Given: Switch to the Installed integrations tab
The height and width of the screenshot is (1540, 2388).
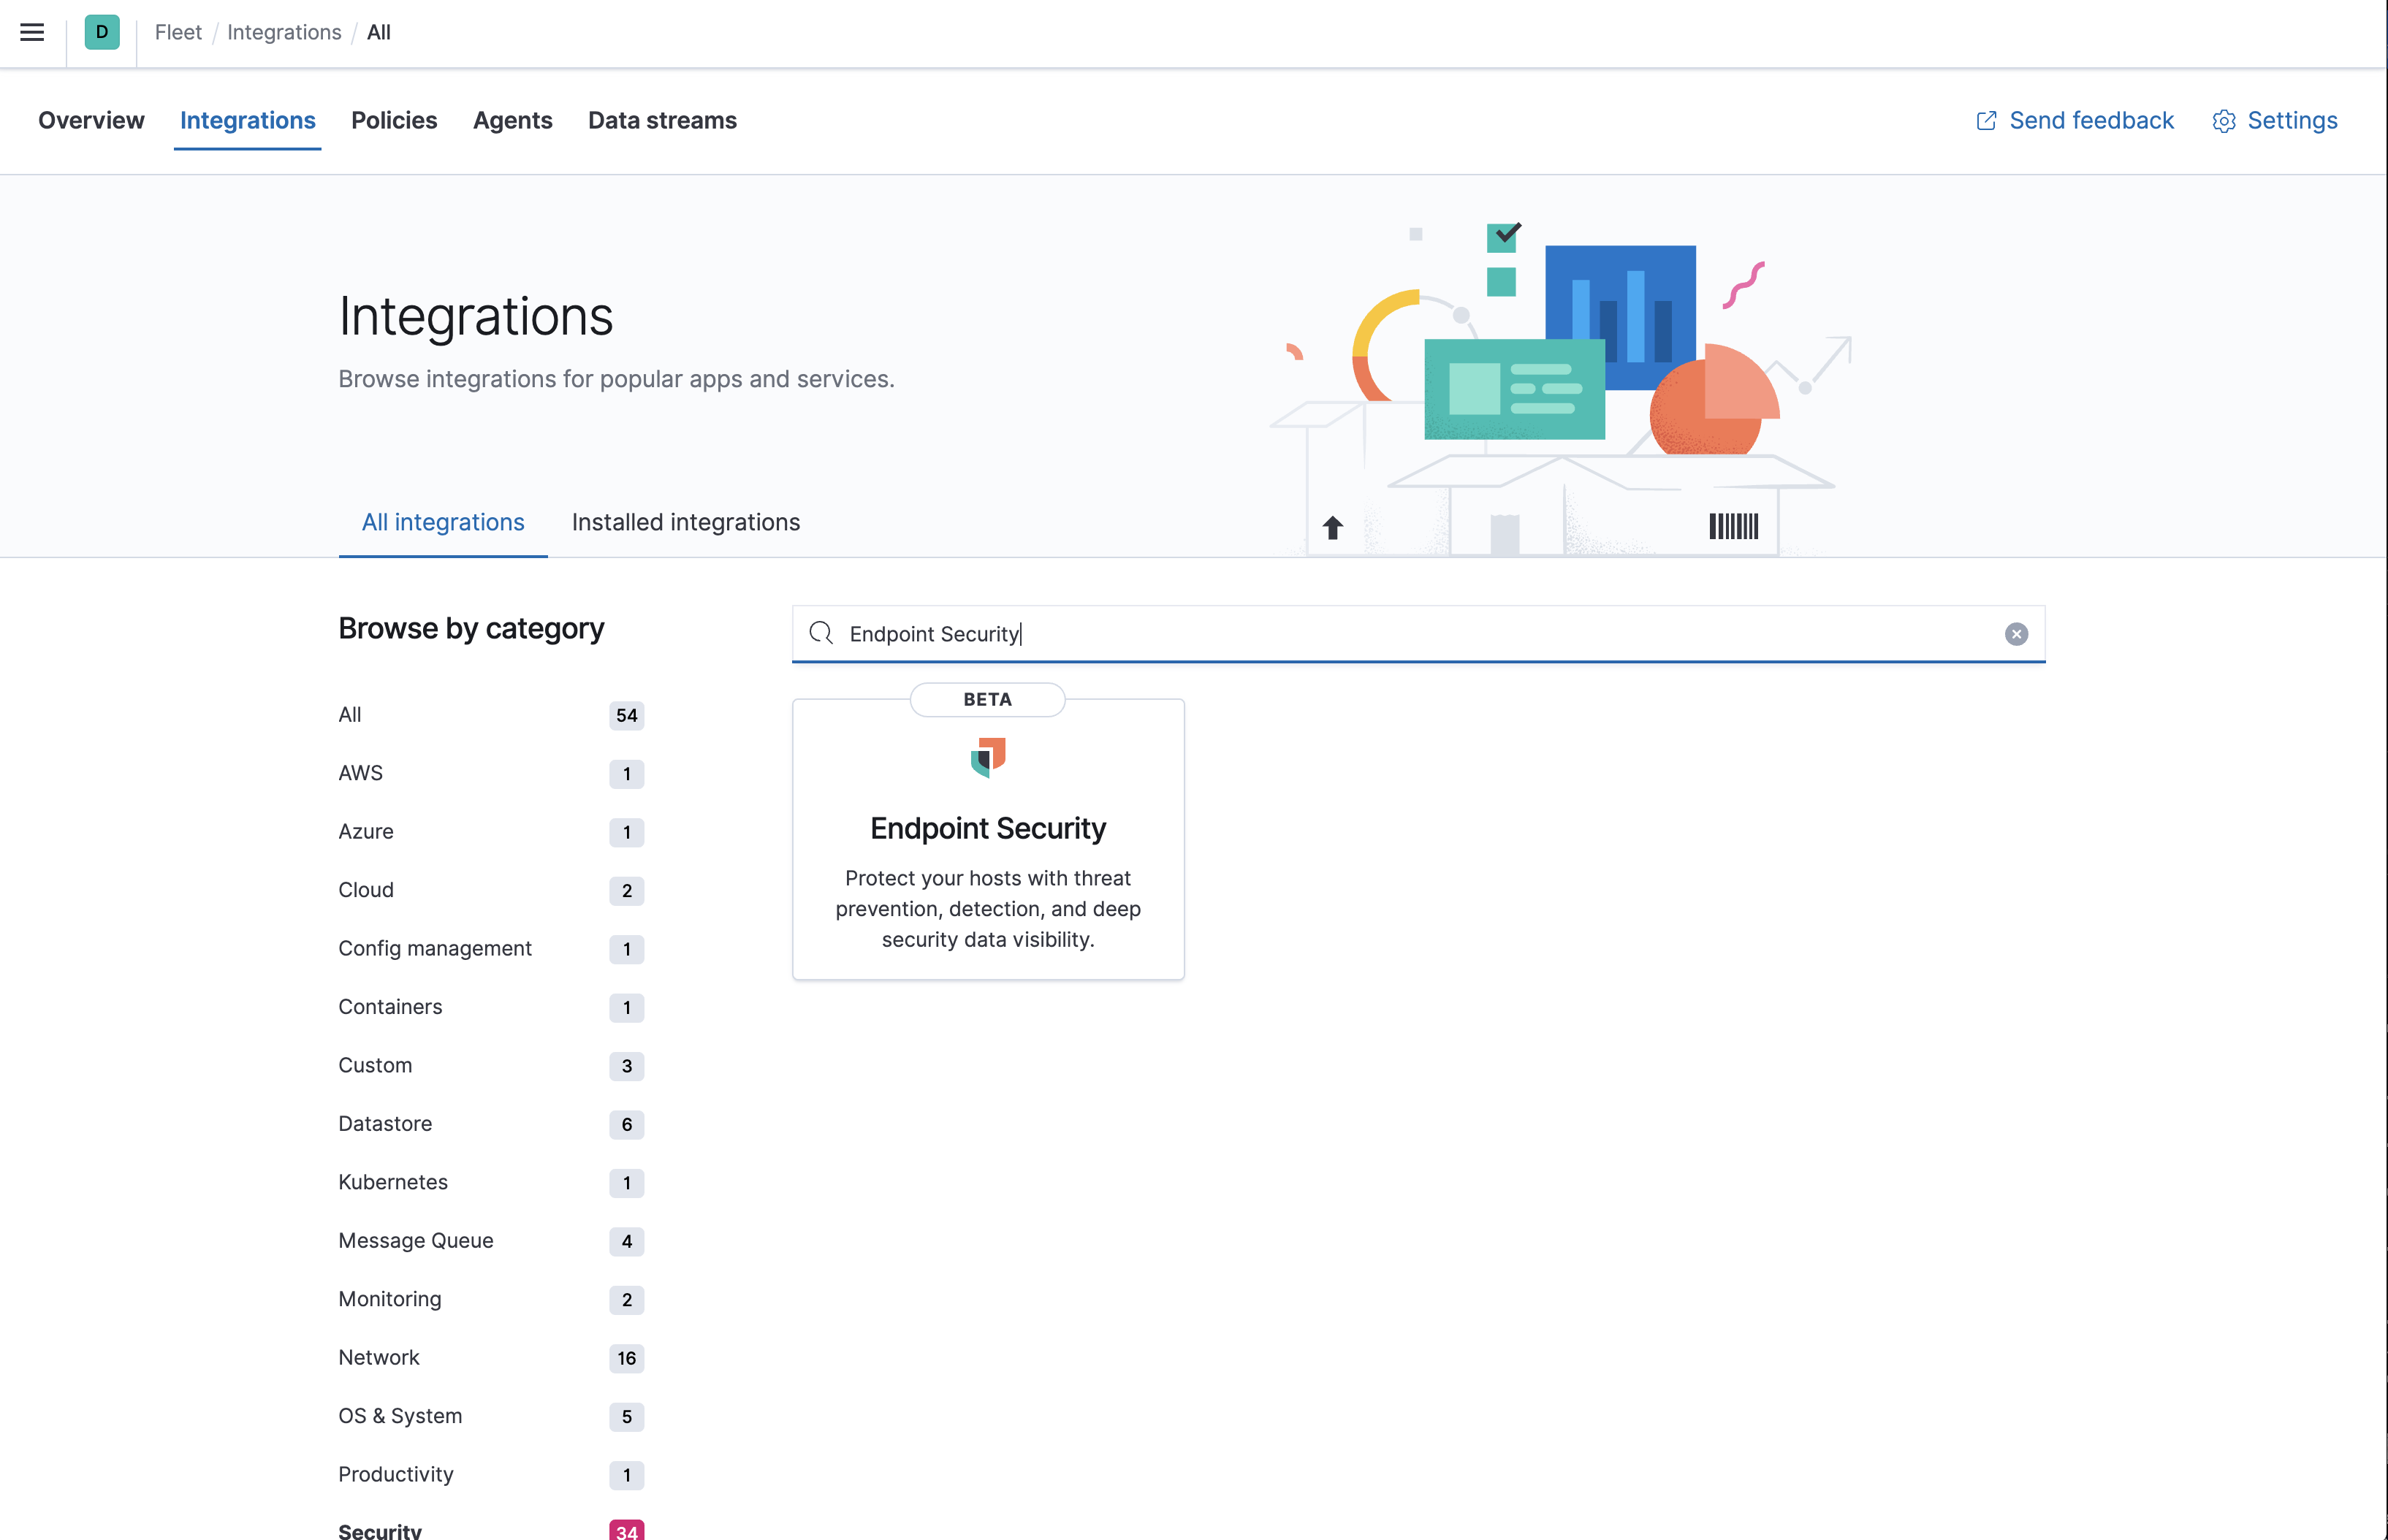Looking at the screenshot, I should pyautogui.click(x=685, y=522).
